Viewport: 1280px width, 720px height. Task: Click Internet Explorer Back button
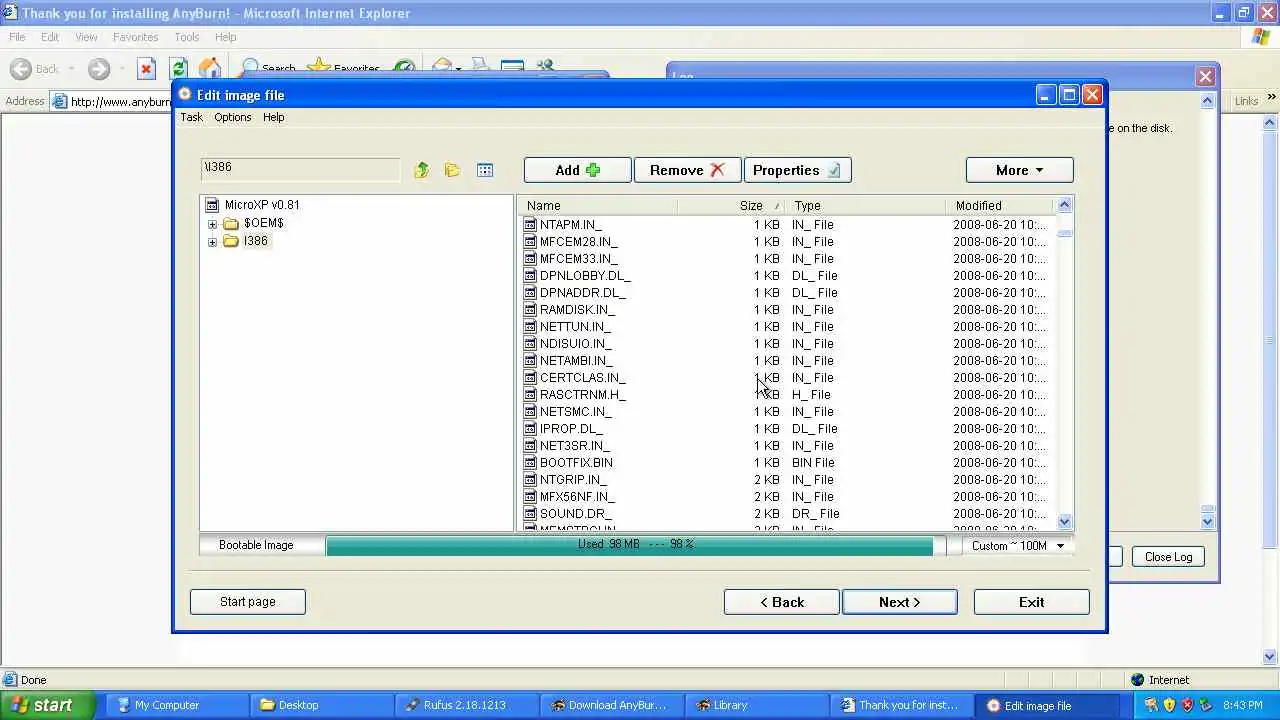tap(35, 68)
